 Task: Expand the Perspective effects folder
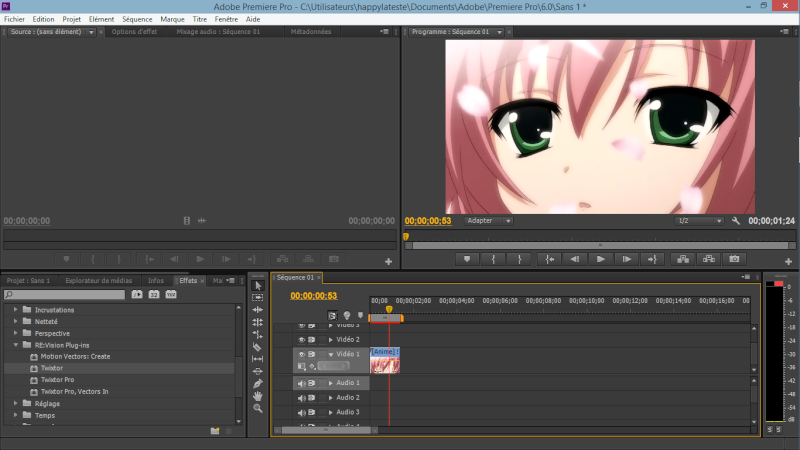click(15, 333)
